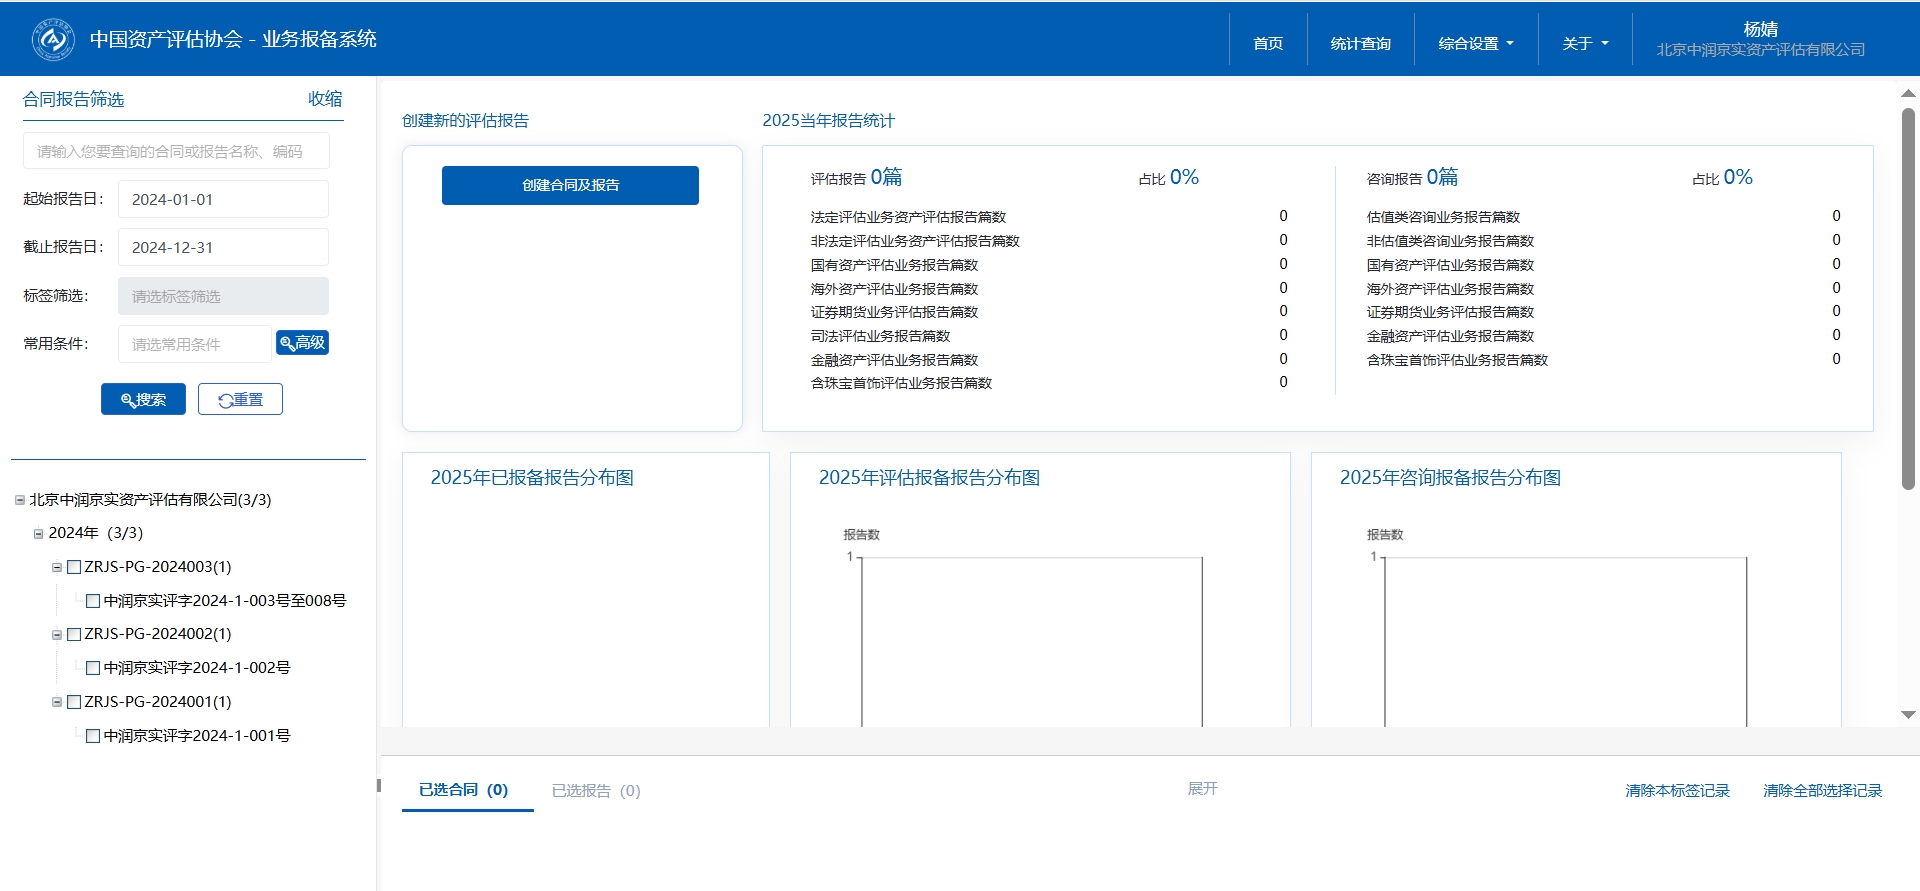
Task: Collapse the 2024年 tree node
Action: 39,534
